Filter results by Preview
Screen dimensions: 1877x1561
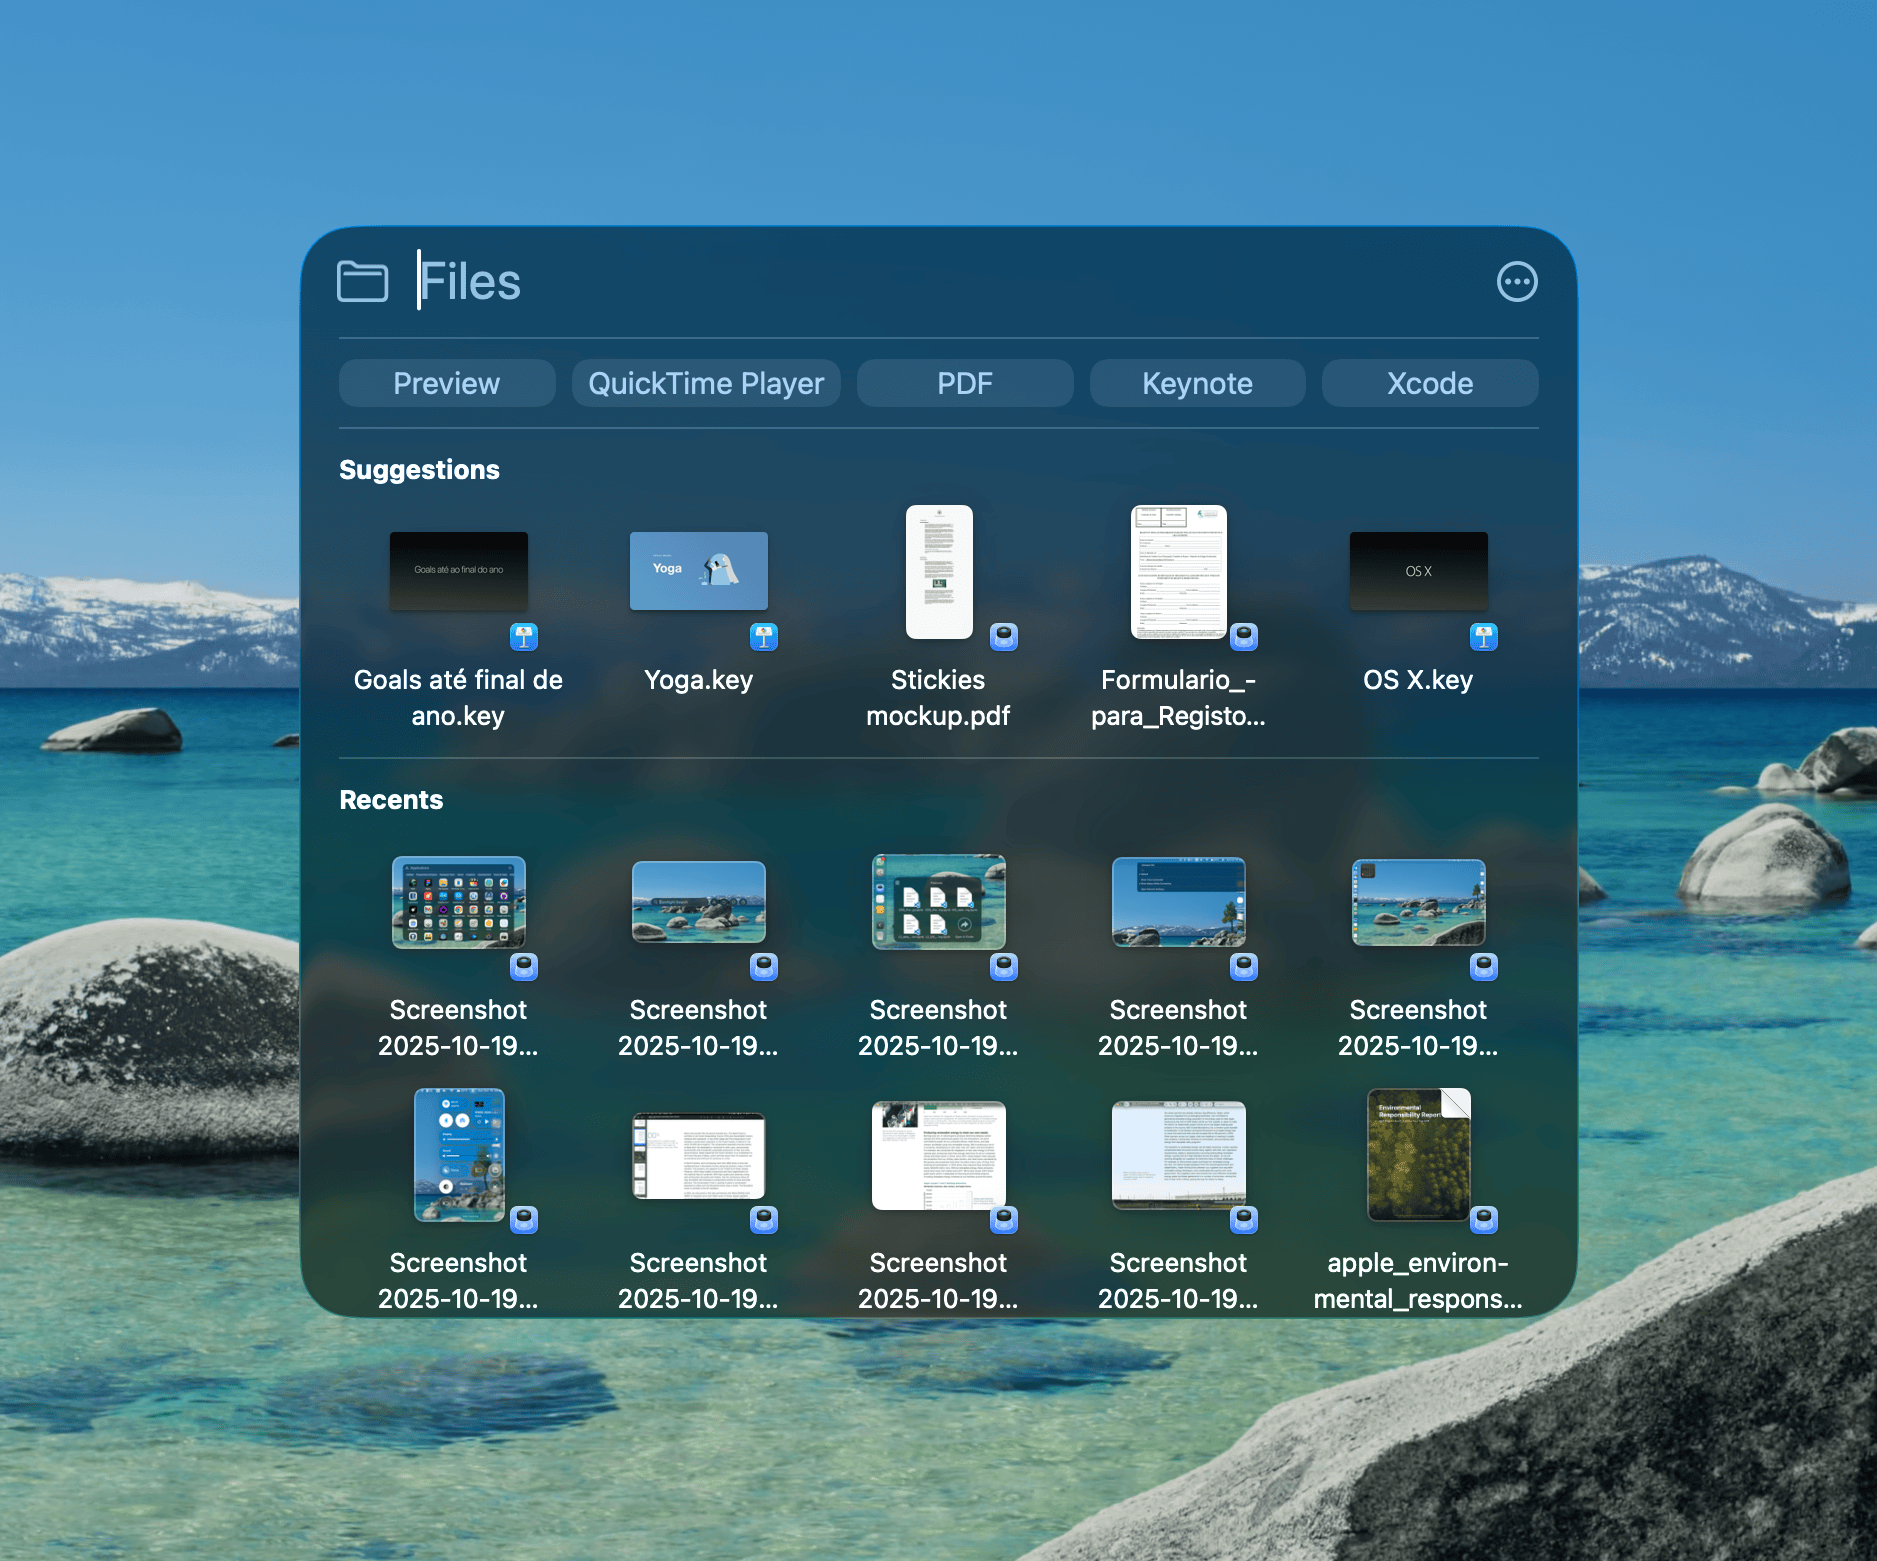coord(446,384)
